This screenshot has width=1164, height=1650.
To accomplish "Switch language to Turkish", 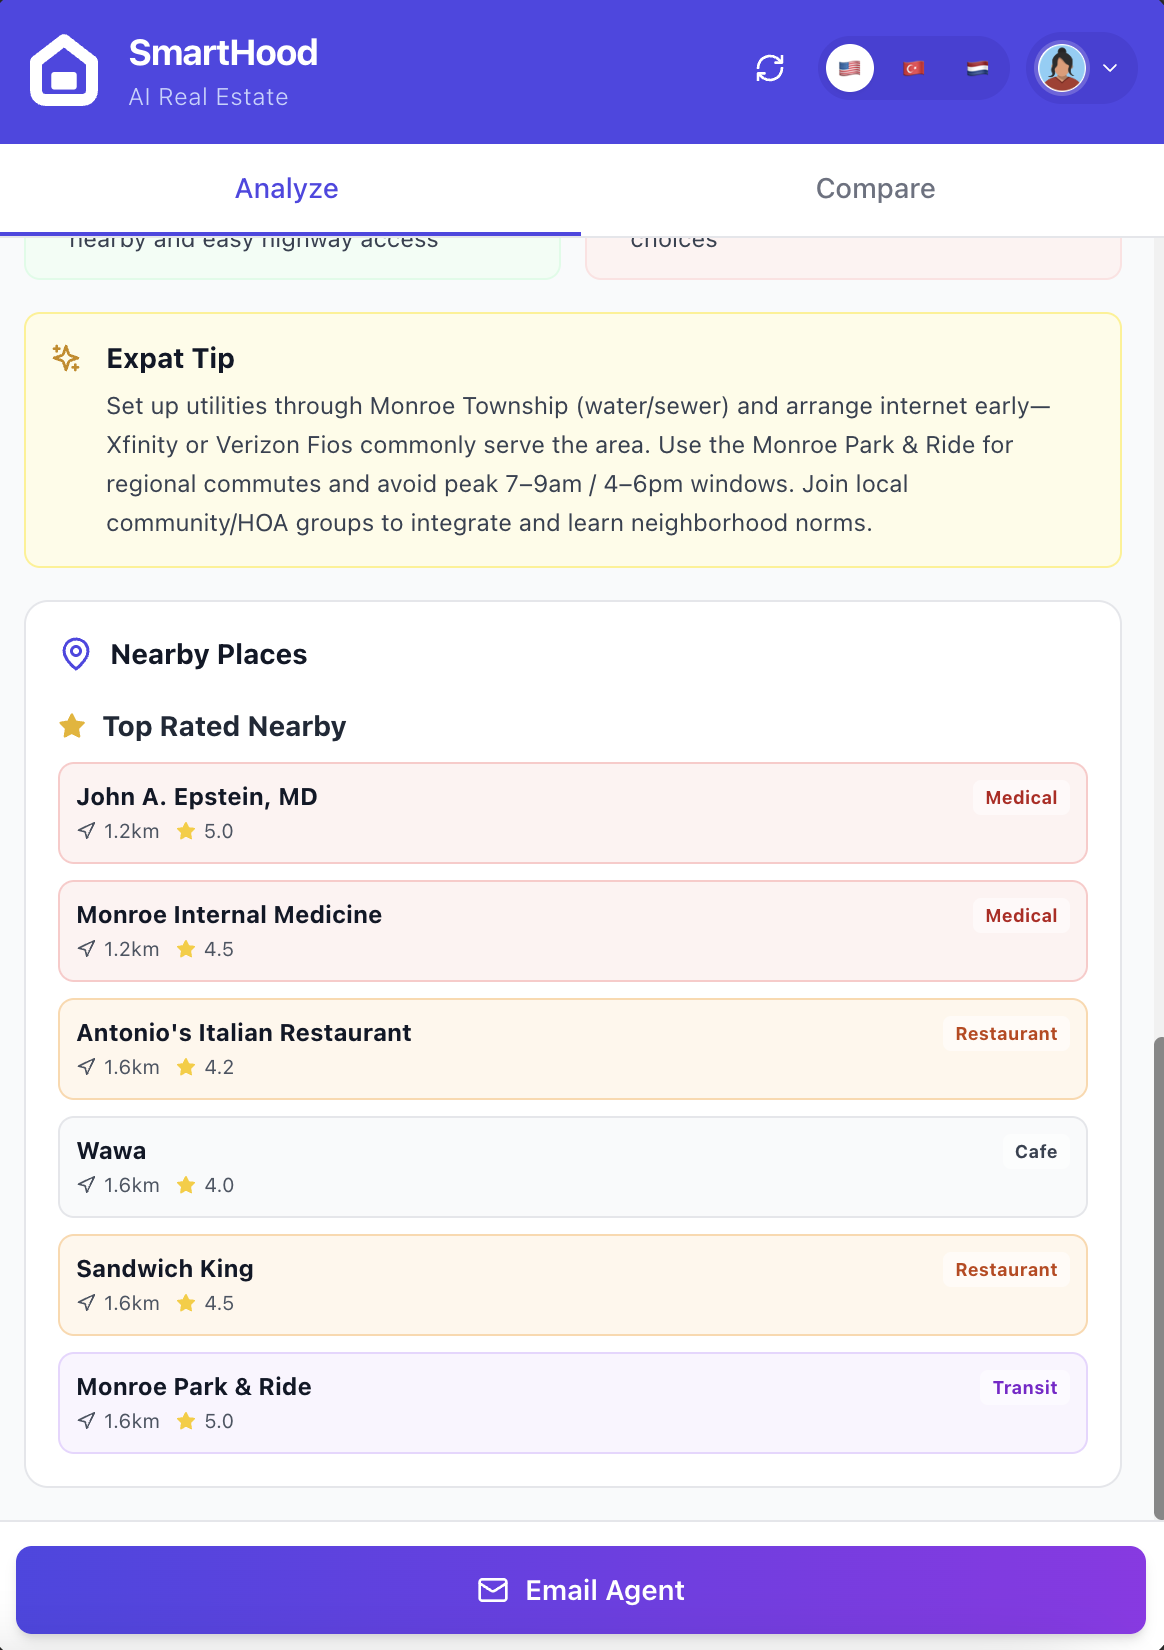I will (x=913, y=68).
